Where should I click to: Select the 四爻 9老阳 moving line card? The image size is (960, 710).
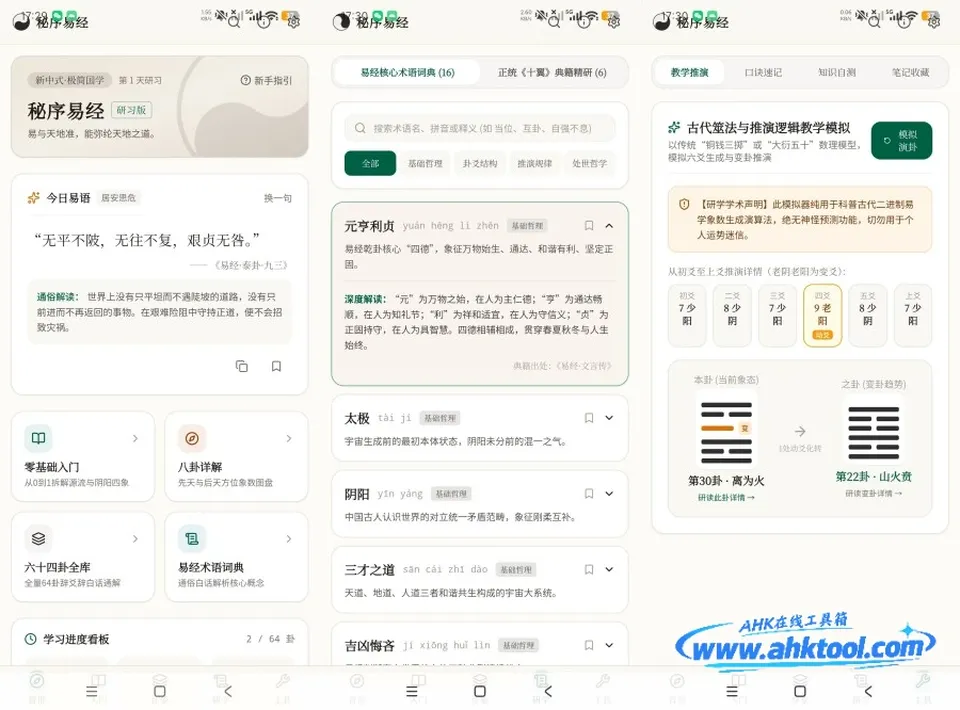[822, 315]
